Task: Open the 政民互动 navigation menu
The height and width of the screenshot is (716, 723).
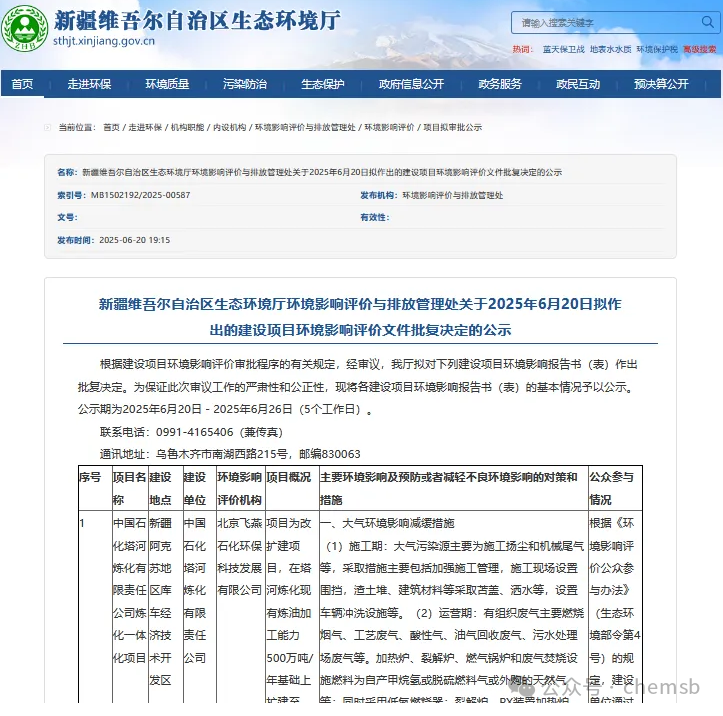Action: pos(578,84)
